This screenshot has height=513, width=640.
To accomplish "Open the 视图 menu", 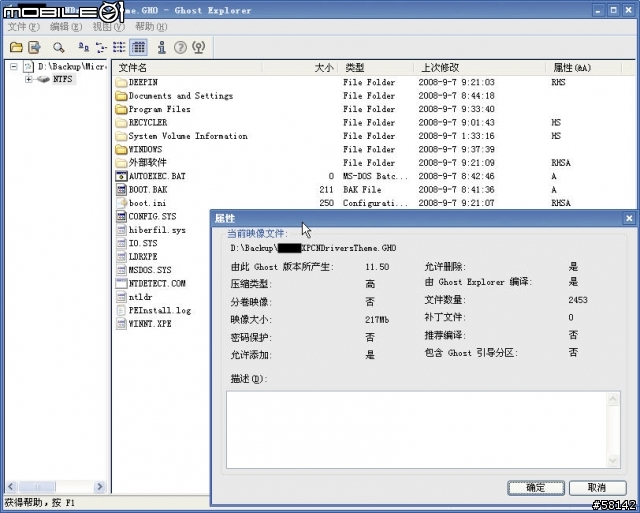I will point(109,27).
